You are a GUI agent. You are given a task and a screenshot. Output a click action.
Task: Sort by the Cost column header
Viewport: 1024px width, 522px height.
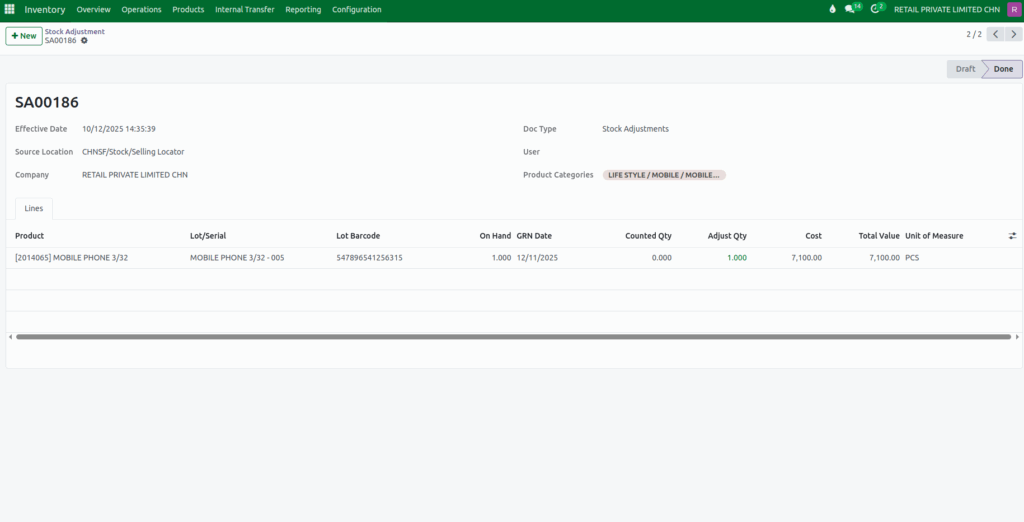point(813,236)
